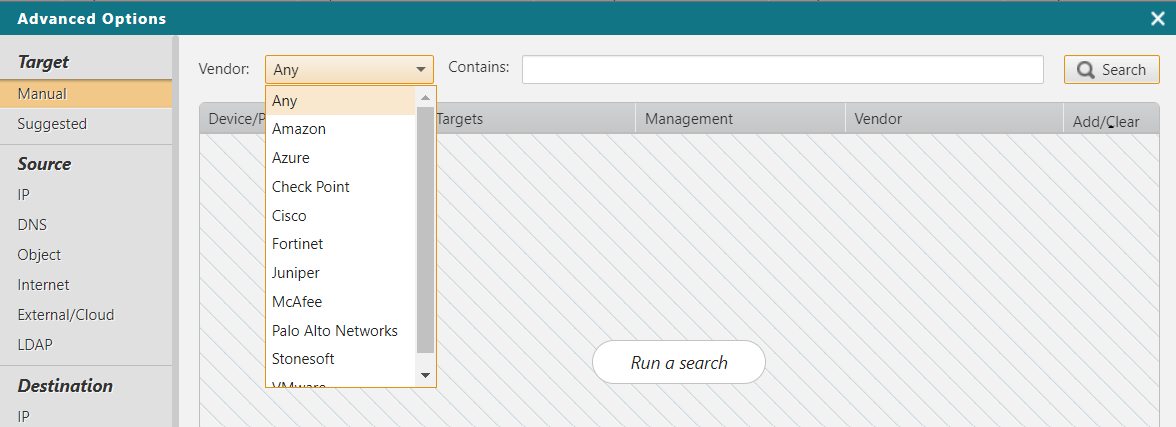Click the Management column header
The height and width of the screenshot is (427, 1176).
click(689, 119)
